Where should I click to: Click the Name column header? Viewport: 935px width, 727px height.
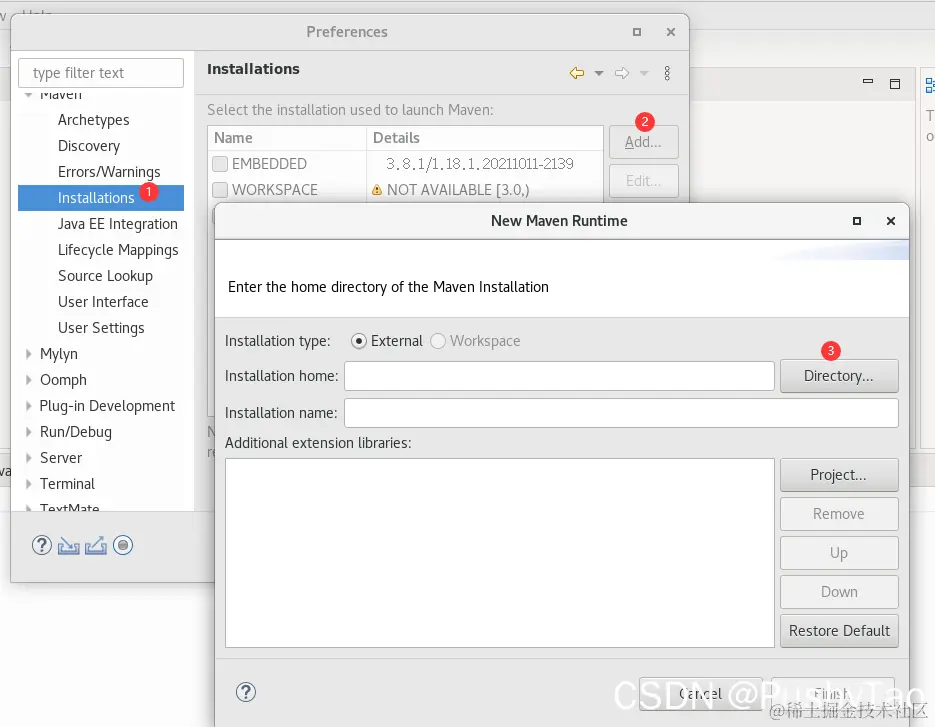(x=287, y=138)
